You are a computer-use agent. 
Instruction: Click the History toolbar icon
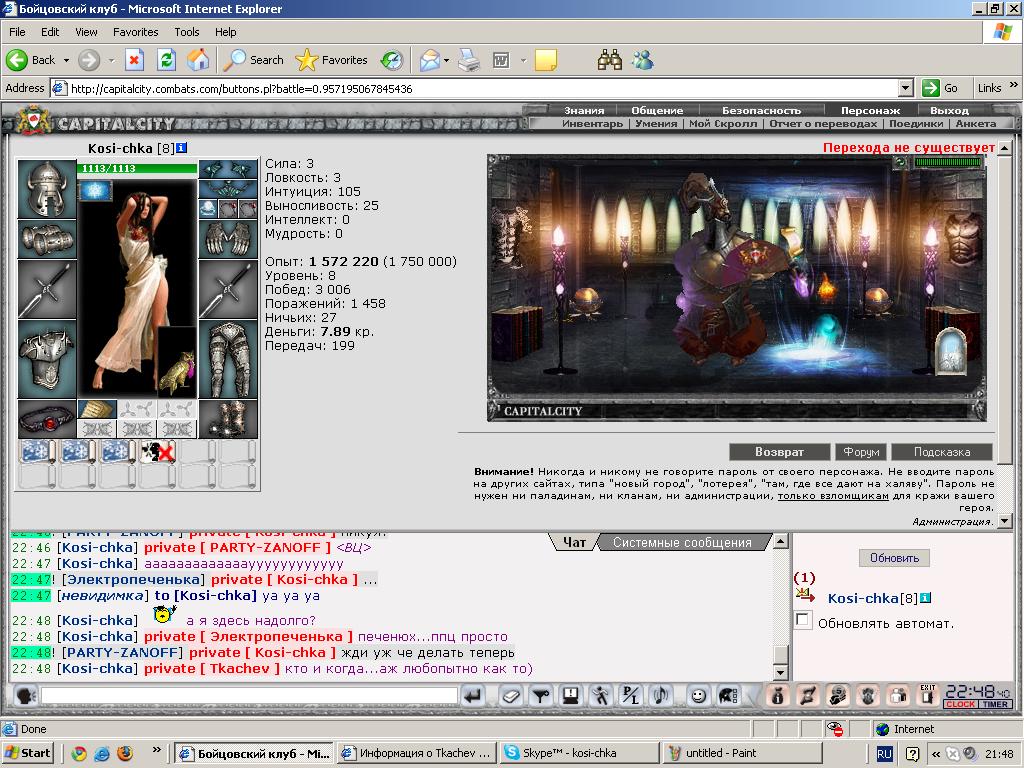tap(392, 60)
